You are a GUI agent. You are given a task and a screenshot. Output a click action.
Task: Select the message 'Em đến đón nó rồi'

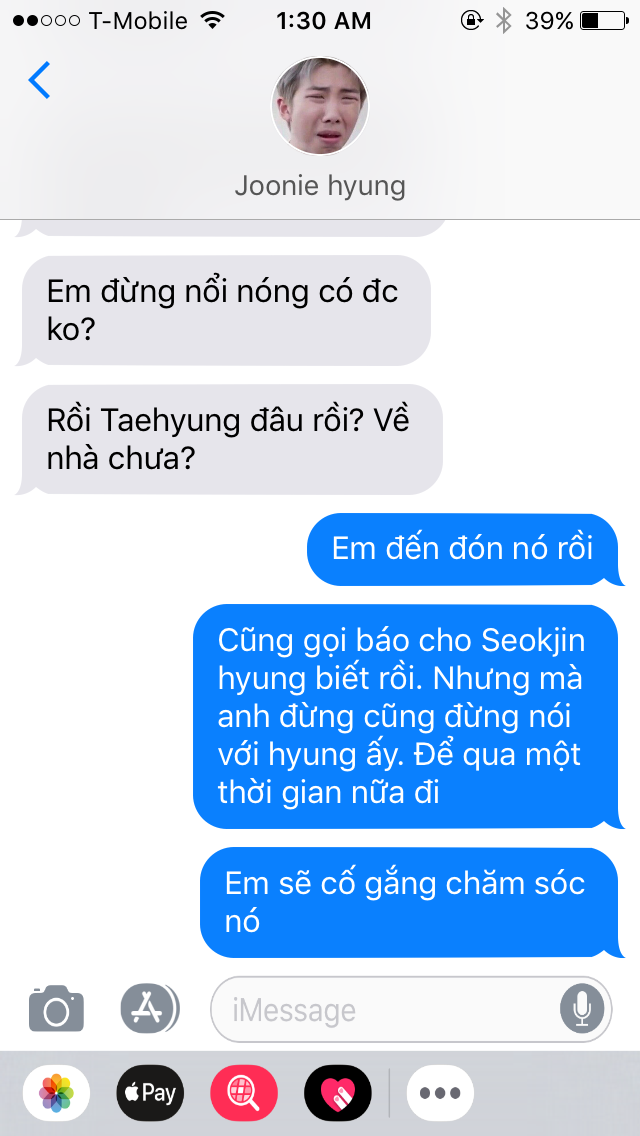tap(464, 549)
